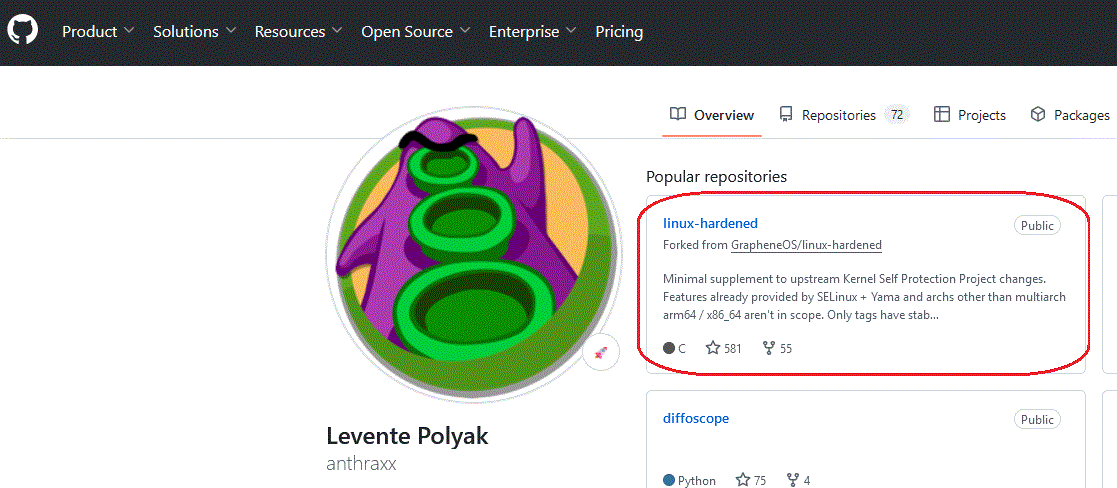Click the table icon on Projects tab
The height and width of the screenshot is (488, 1117).
(942, 114)
